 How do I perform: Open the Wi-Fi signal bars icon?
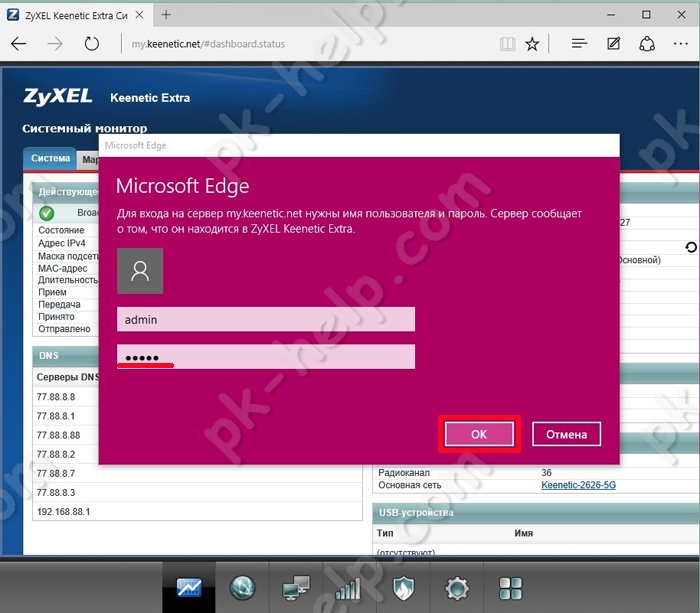point(350,588)
